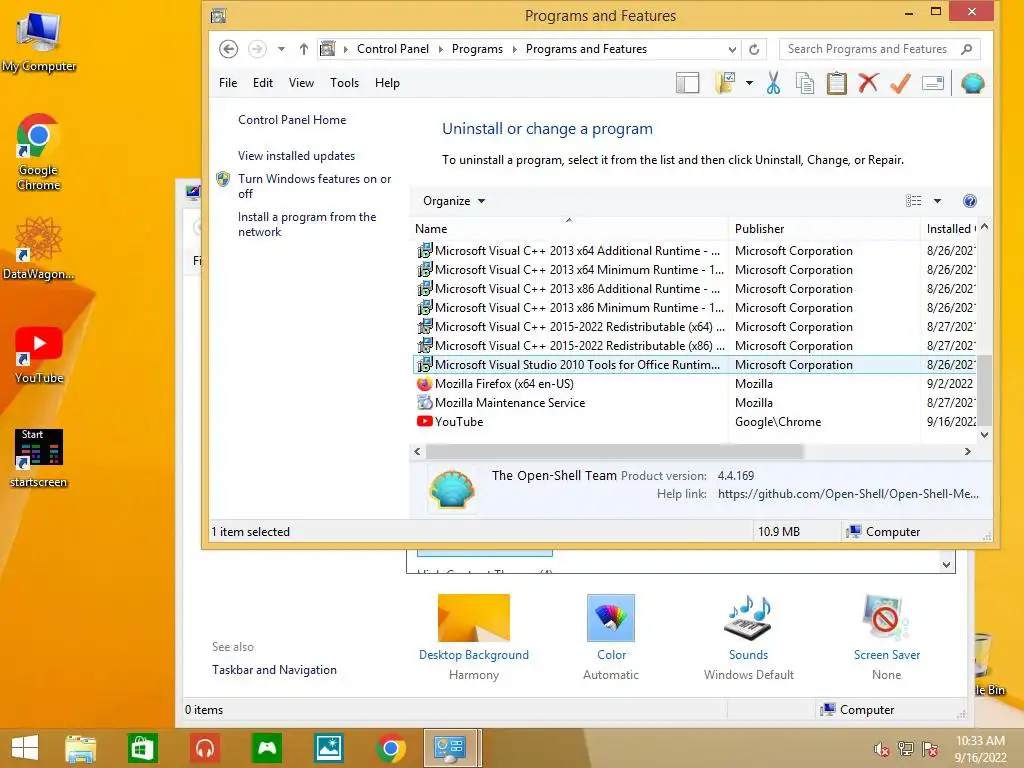Screen dimensions: 1024x768
Task: Click Control Panel Home link
Action: coord(292,120)
